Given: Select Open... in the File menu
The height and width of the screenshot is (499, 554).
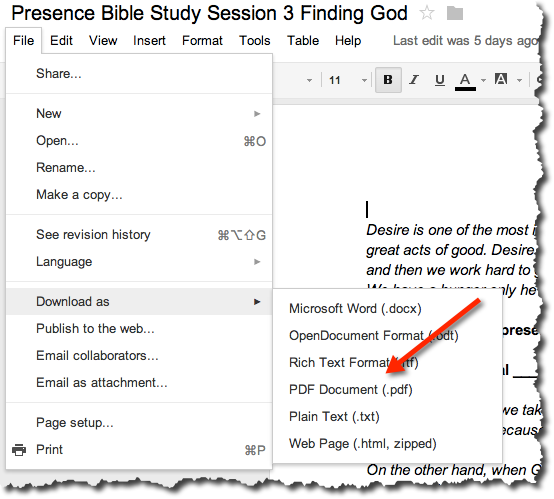Looking at the screenshot, I should [x=139, y=141].
